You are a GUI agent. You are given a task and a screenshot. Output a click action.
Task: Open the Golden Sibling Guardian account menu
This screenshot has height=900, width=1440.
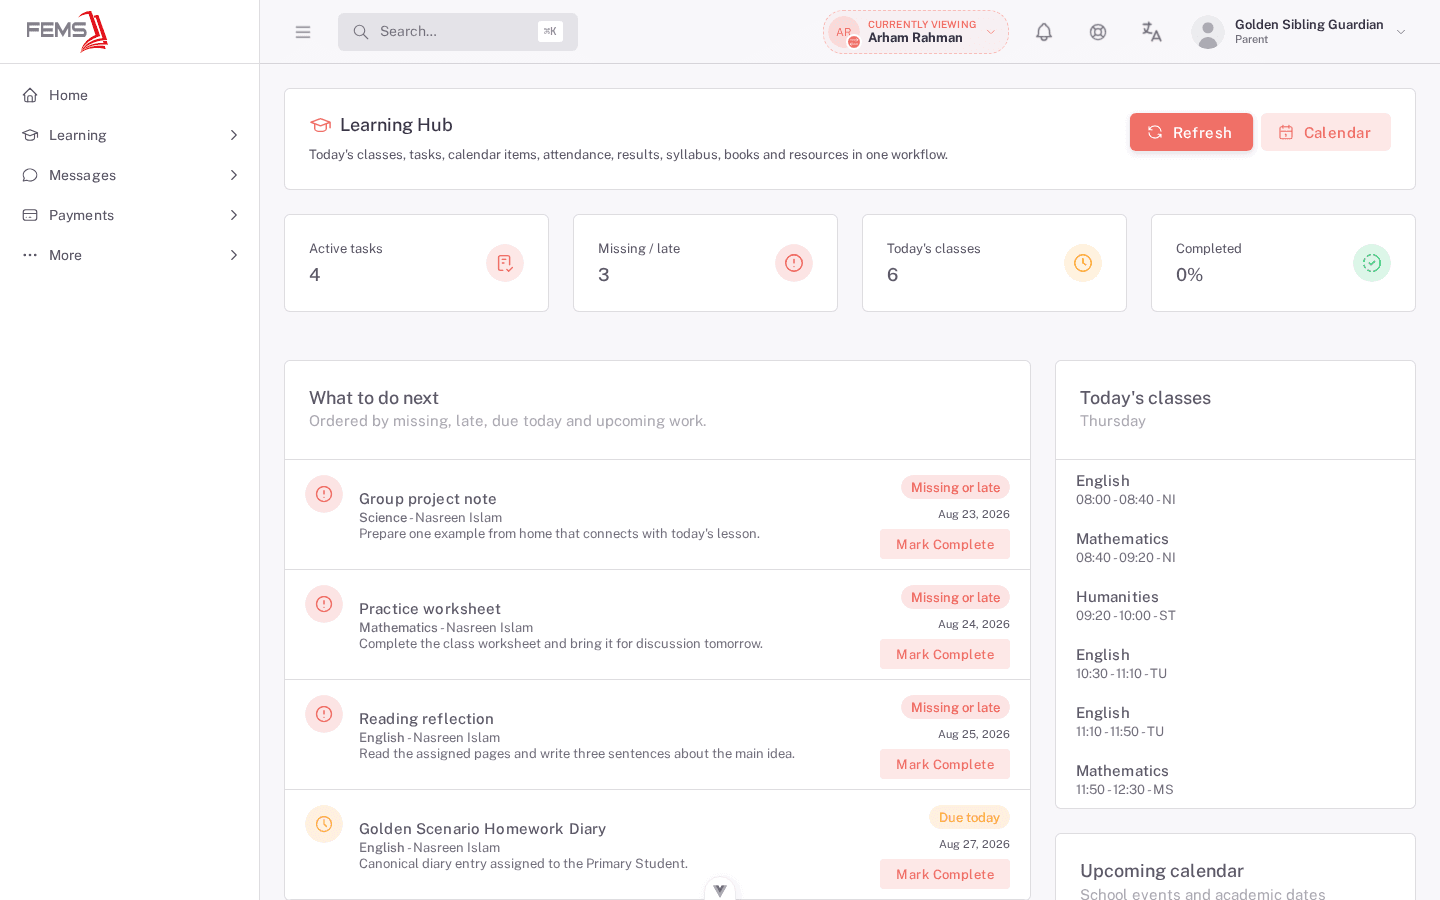pos(1300,32)
